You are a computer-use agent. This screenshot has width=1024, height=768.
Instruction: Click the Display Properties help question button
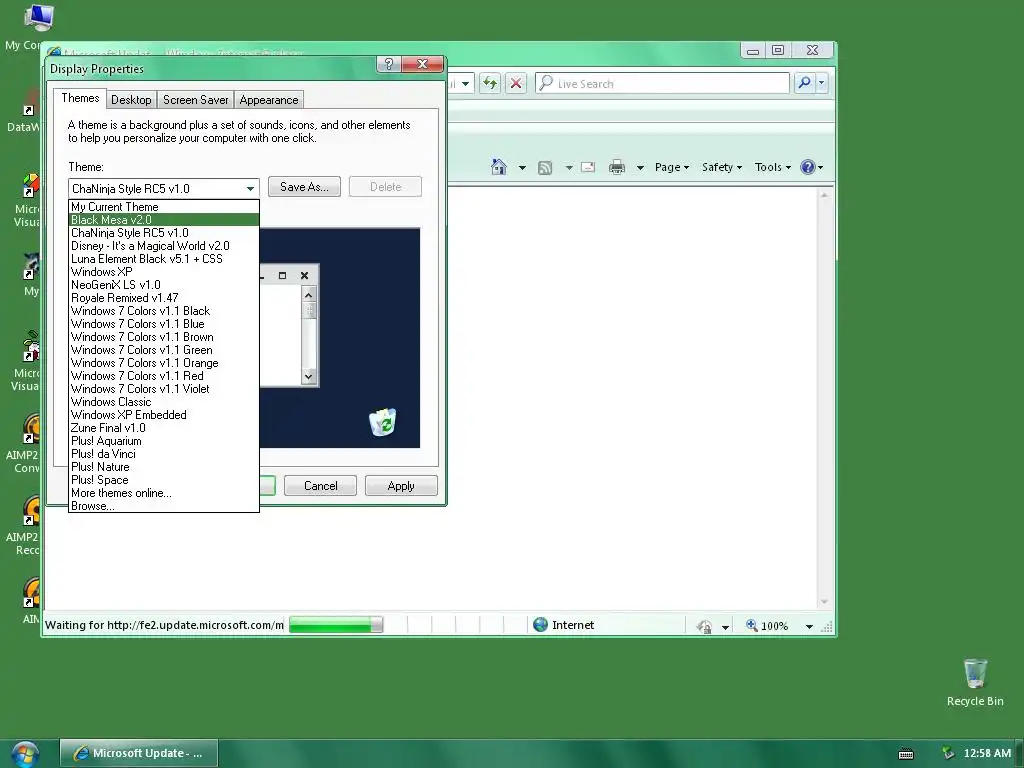[x=389, y=64]
